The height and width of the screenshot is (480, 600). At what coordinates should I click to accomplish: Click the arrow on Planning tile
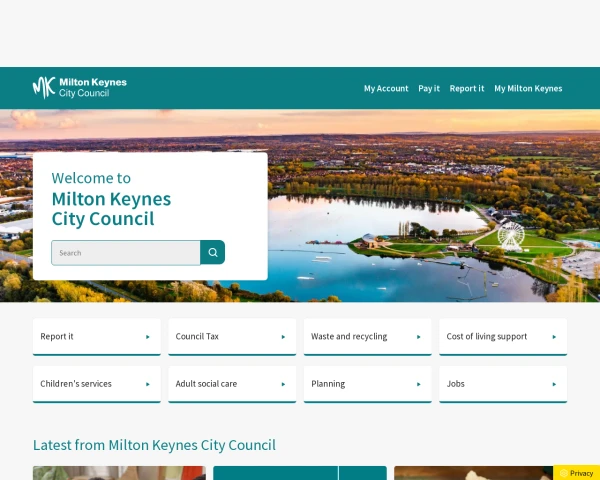point(419,384)
